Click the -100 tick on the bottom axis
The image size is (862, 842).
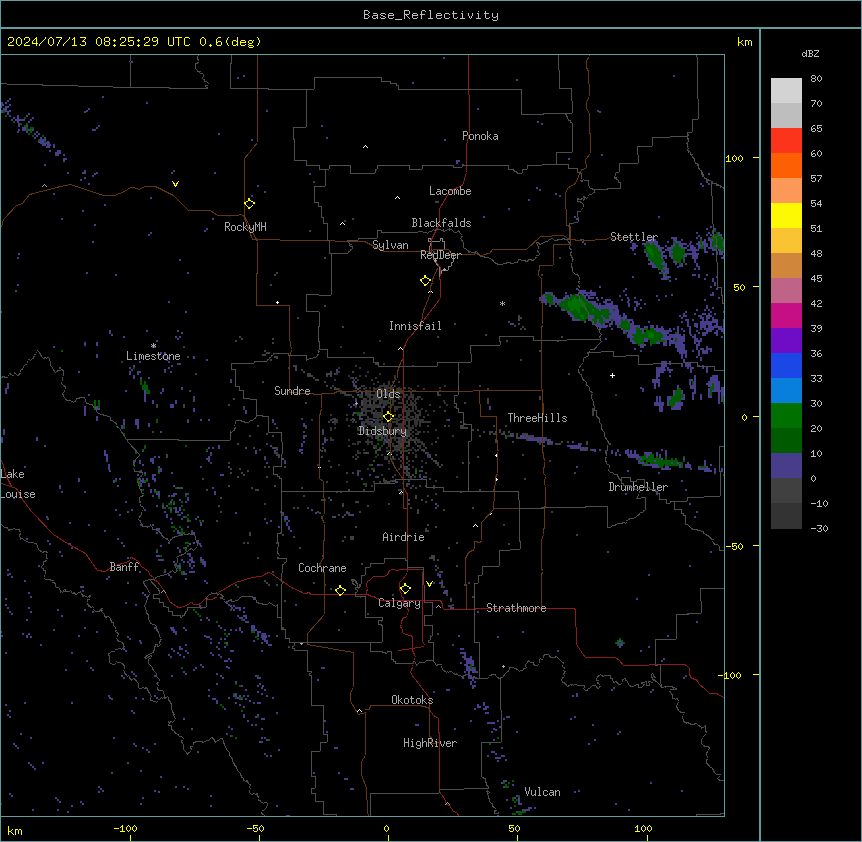[x=125, y=828]
